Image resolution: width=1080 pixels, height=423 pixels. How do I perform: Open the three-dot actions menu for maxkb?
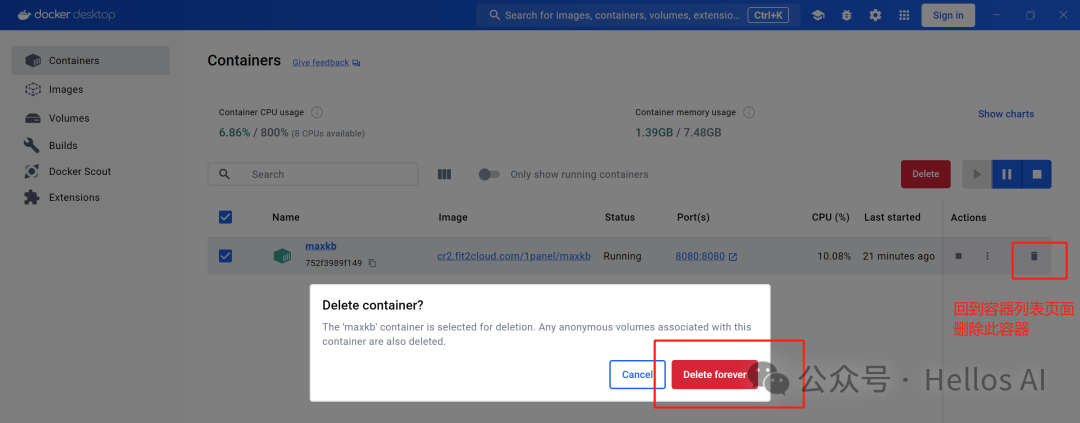(987, 256)
